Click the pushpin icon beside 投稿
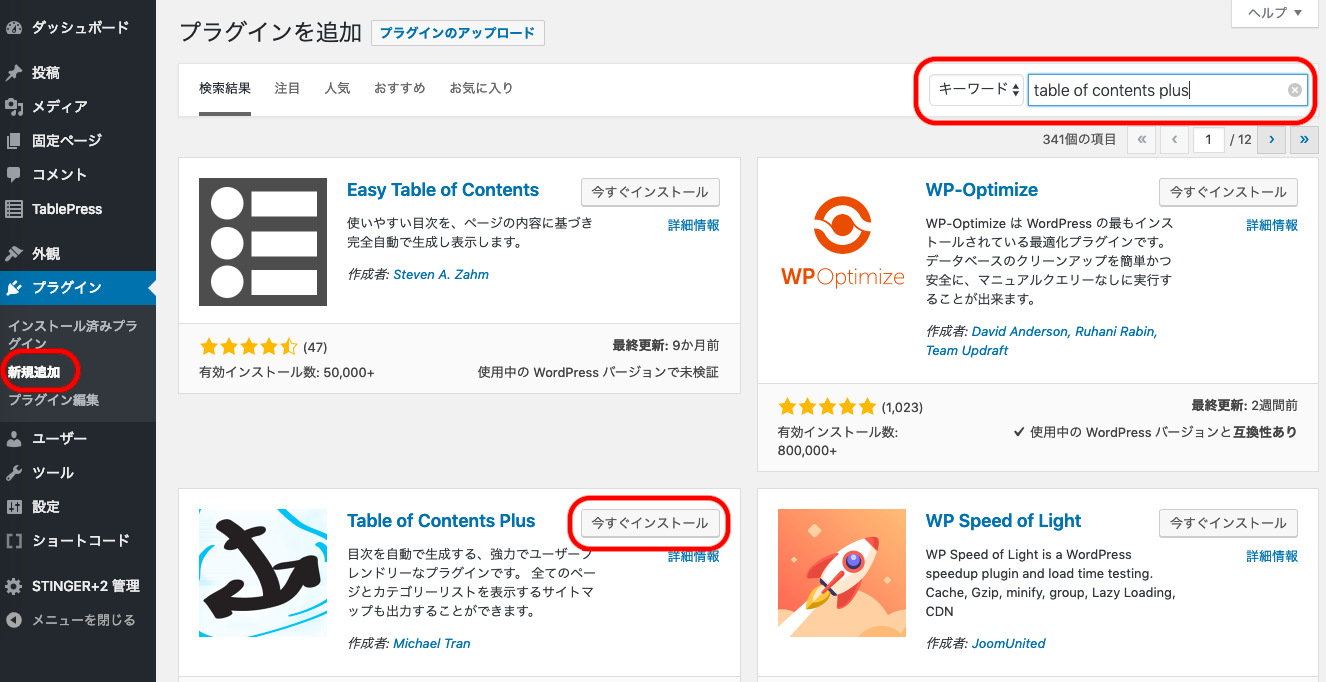1326x682 pixels. [14, 72]
